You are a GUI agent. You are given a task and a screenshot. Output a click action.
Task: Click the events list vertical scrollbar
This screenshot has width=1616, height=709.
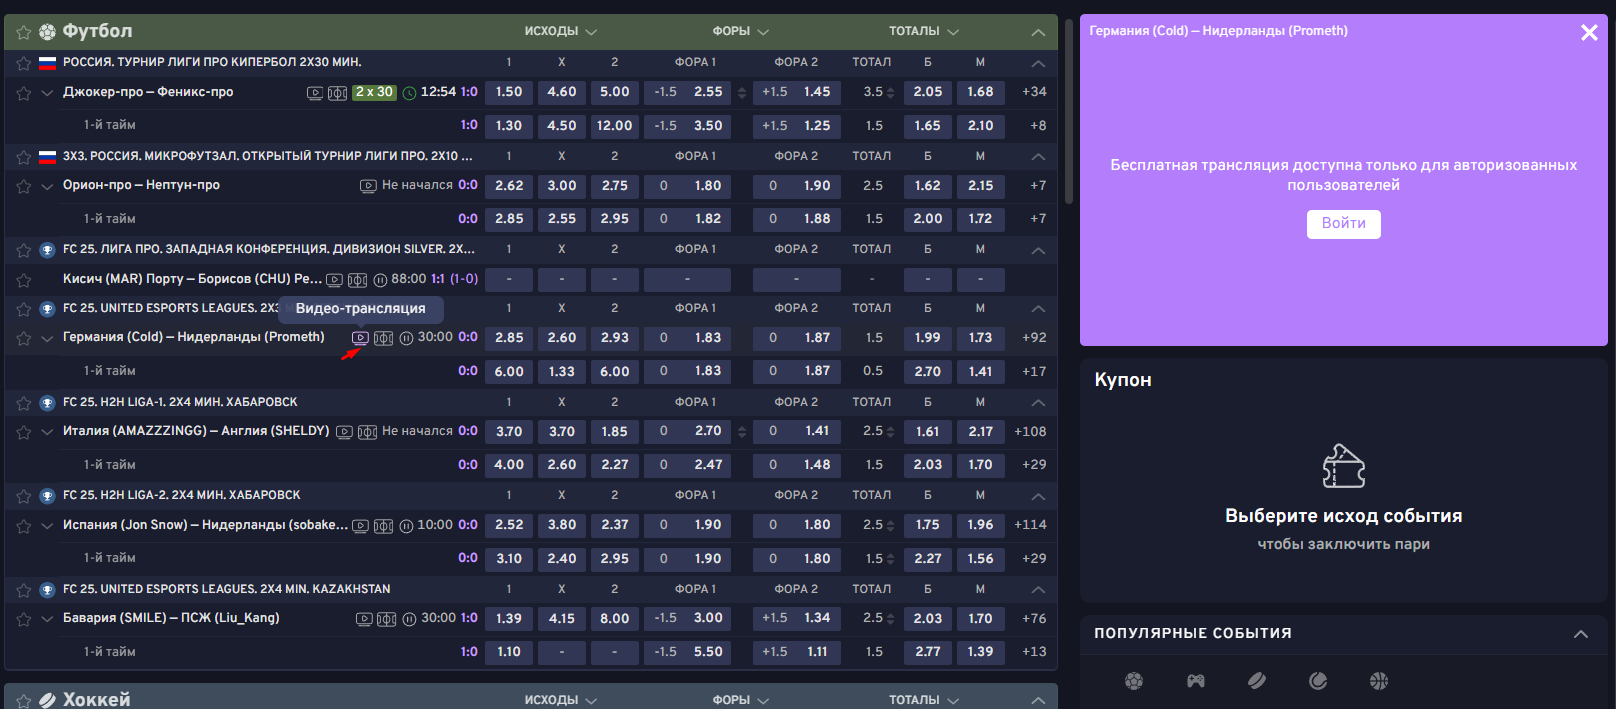coord(1069,110)
